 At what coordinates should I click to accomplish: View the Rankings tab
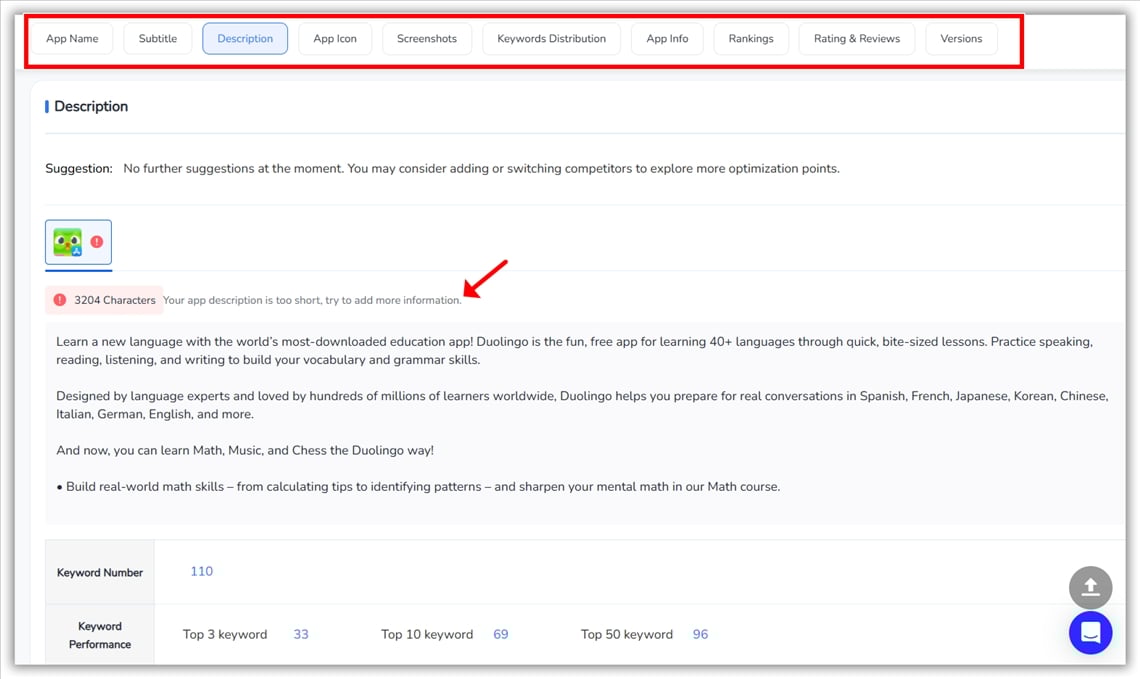751,39
